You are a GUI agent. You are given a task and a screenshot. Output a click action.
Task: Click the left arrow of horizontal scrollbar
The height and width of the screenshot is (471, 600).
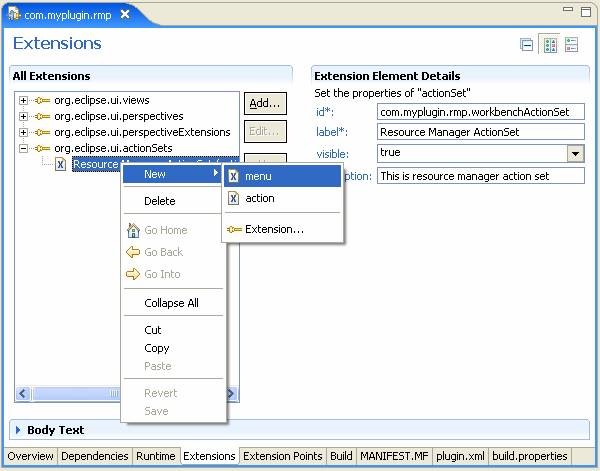tap(23, 393)
